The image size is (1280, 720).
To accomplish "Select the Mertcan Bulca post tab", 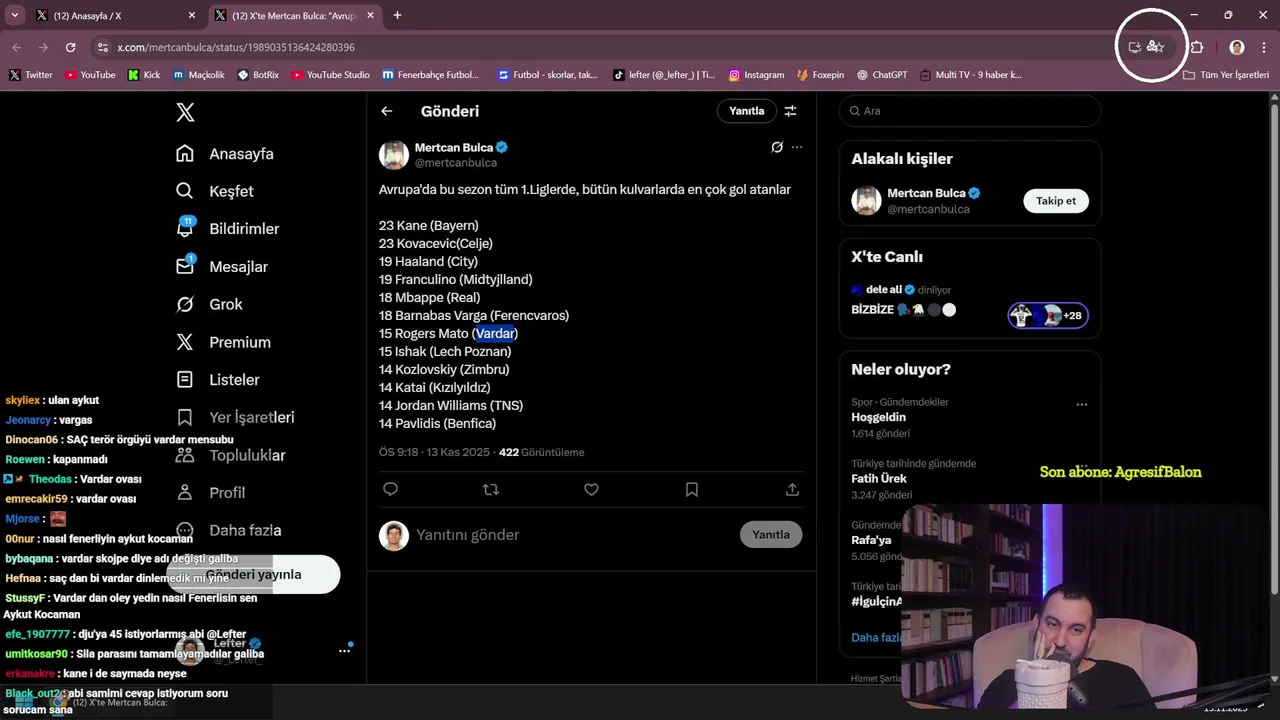I will pos(296,15).
